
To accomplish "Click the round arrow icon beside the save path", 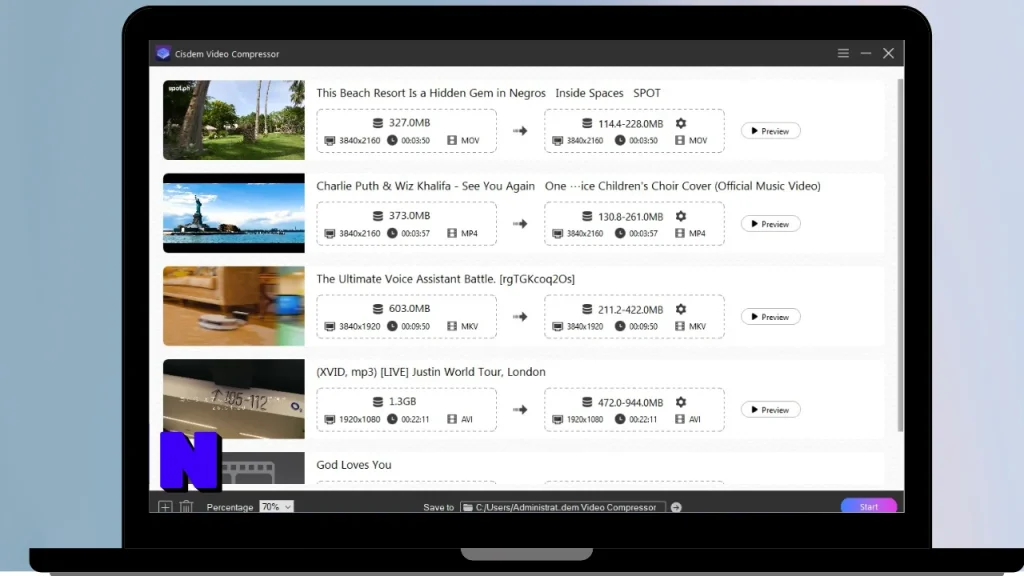I will [x=676, y=507].
